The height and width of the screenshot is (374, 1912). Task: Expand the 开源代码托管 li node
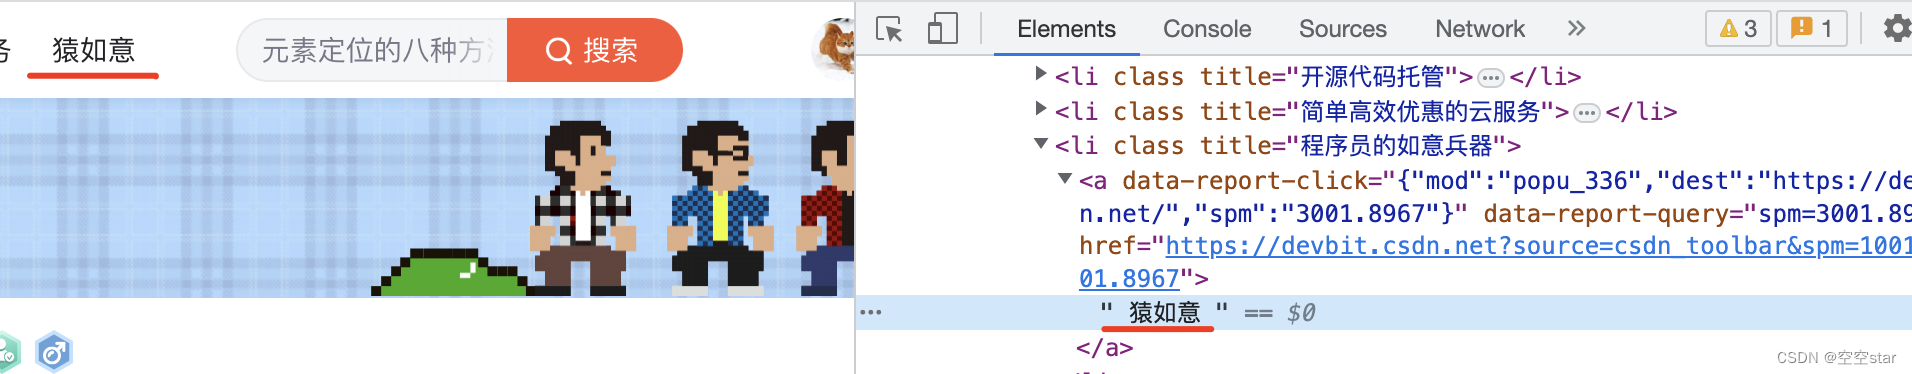point(1041,73)
